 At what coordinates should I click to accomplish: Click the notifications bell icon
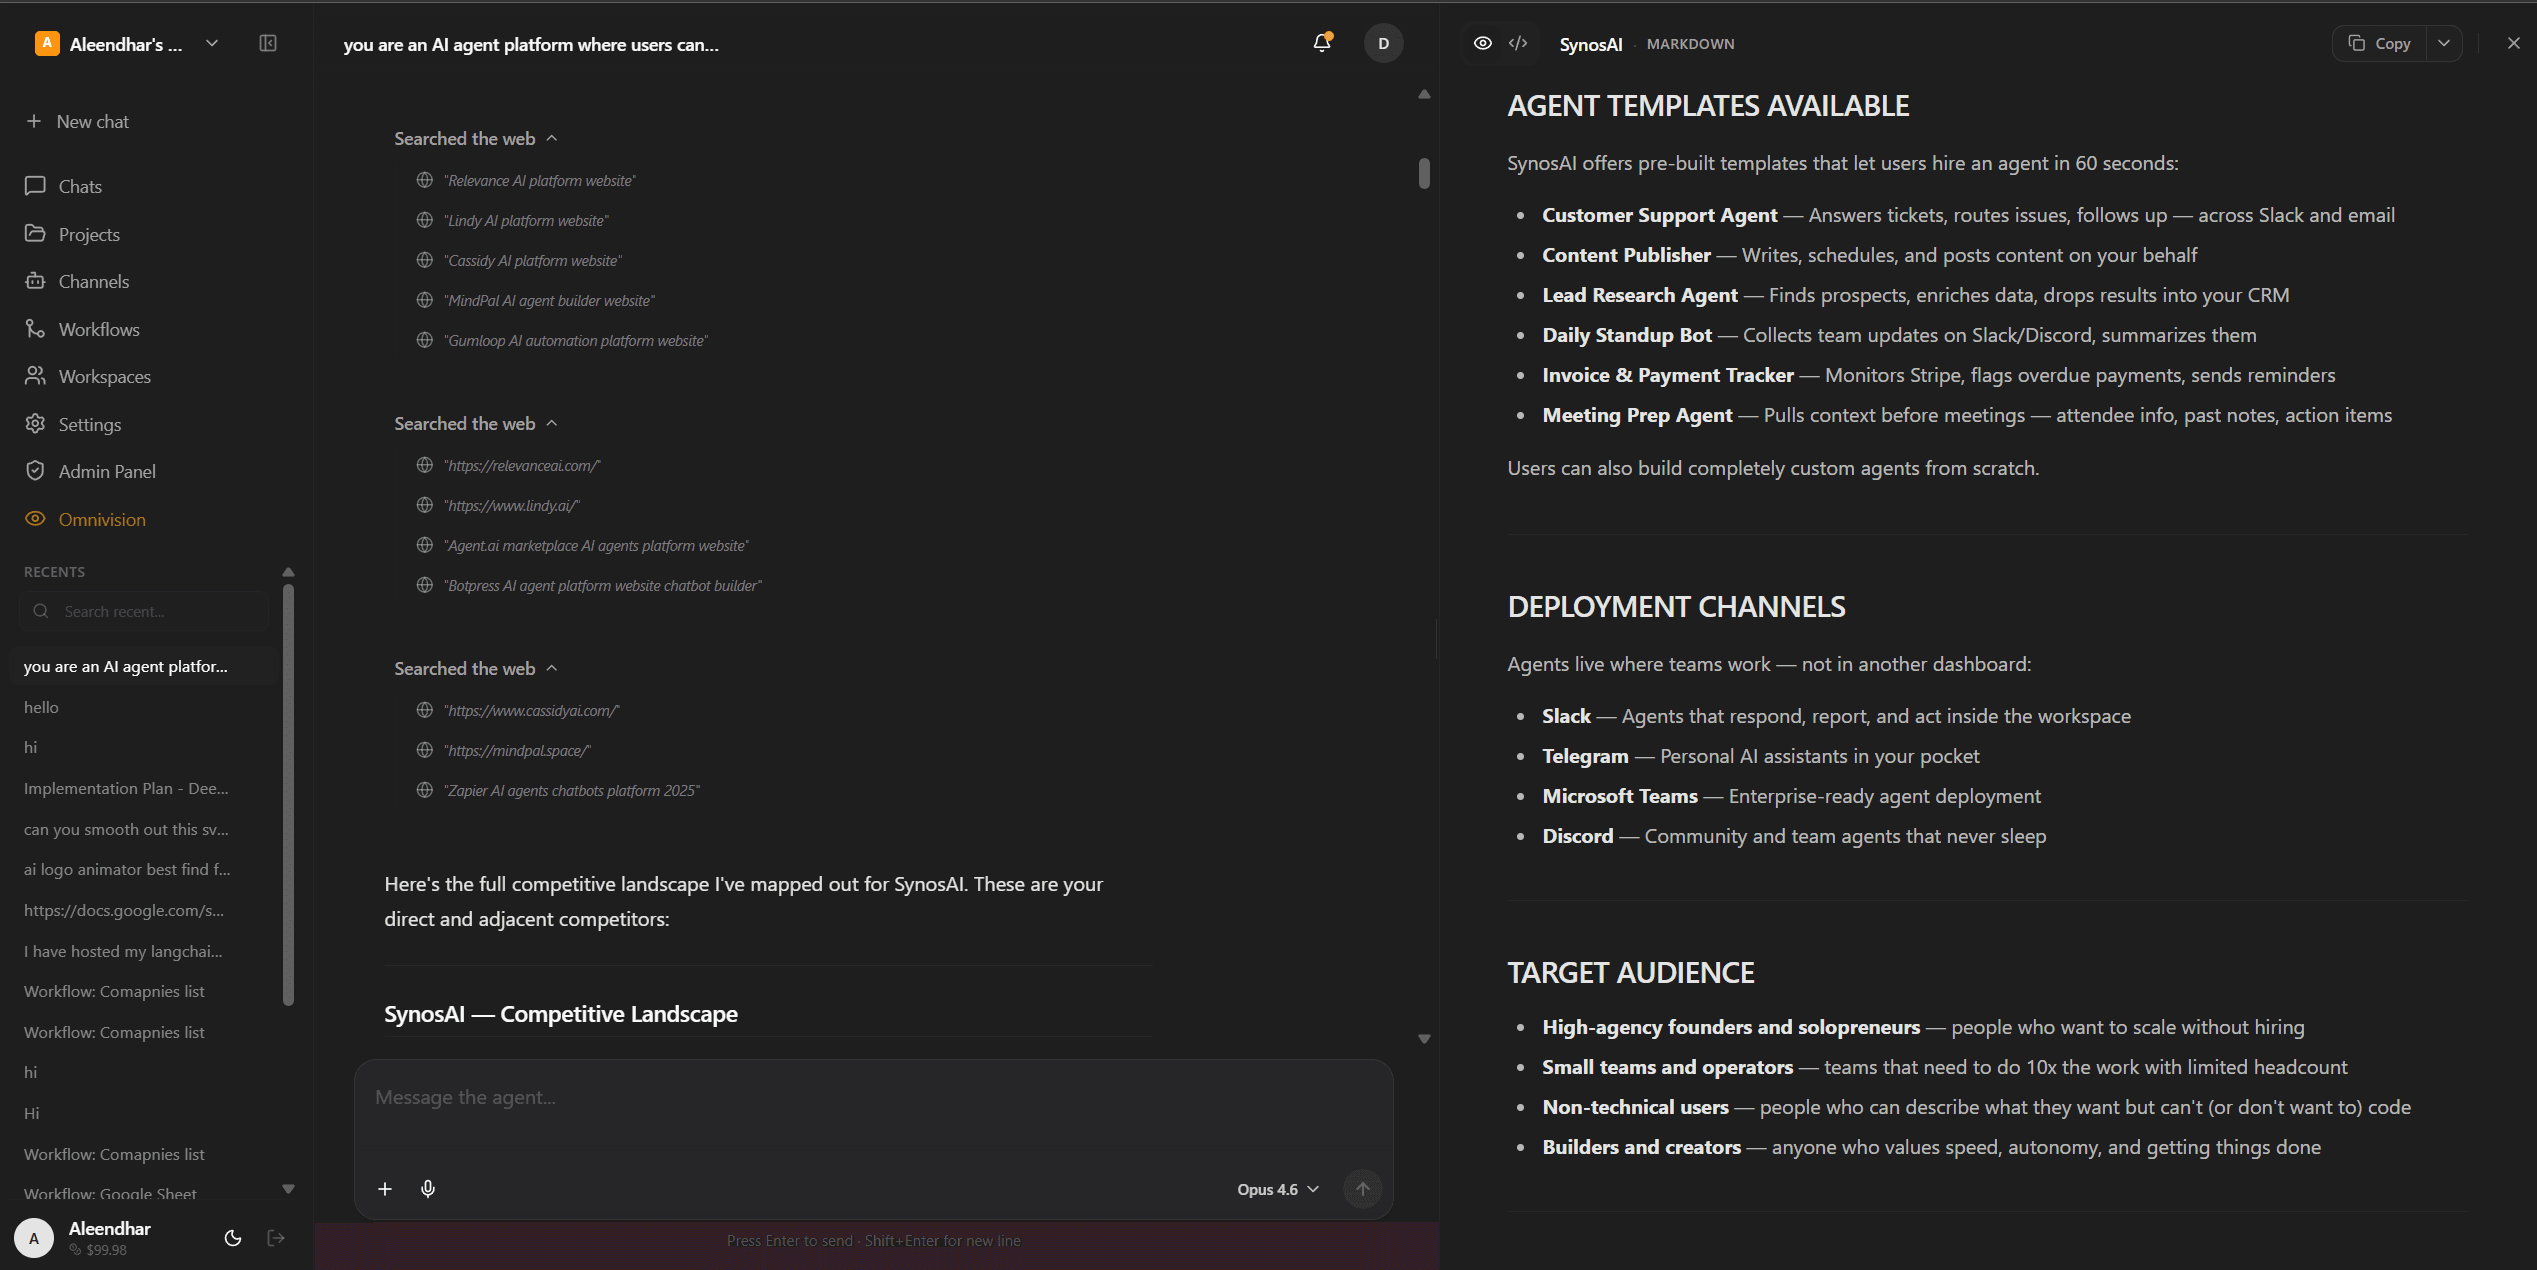(x=1321, y=43)
